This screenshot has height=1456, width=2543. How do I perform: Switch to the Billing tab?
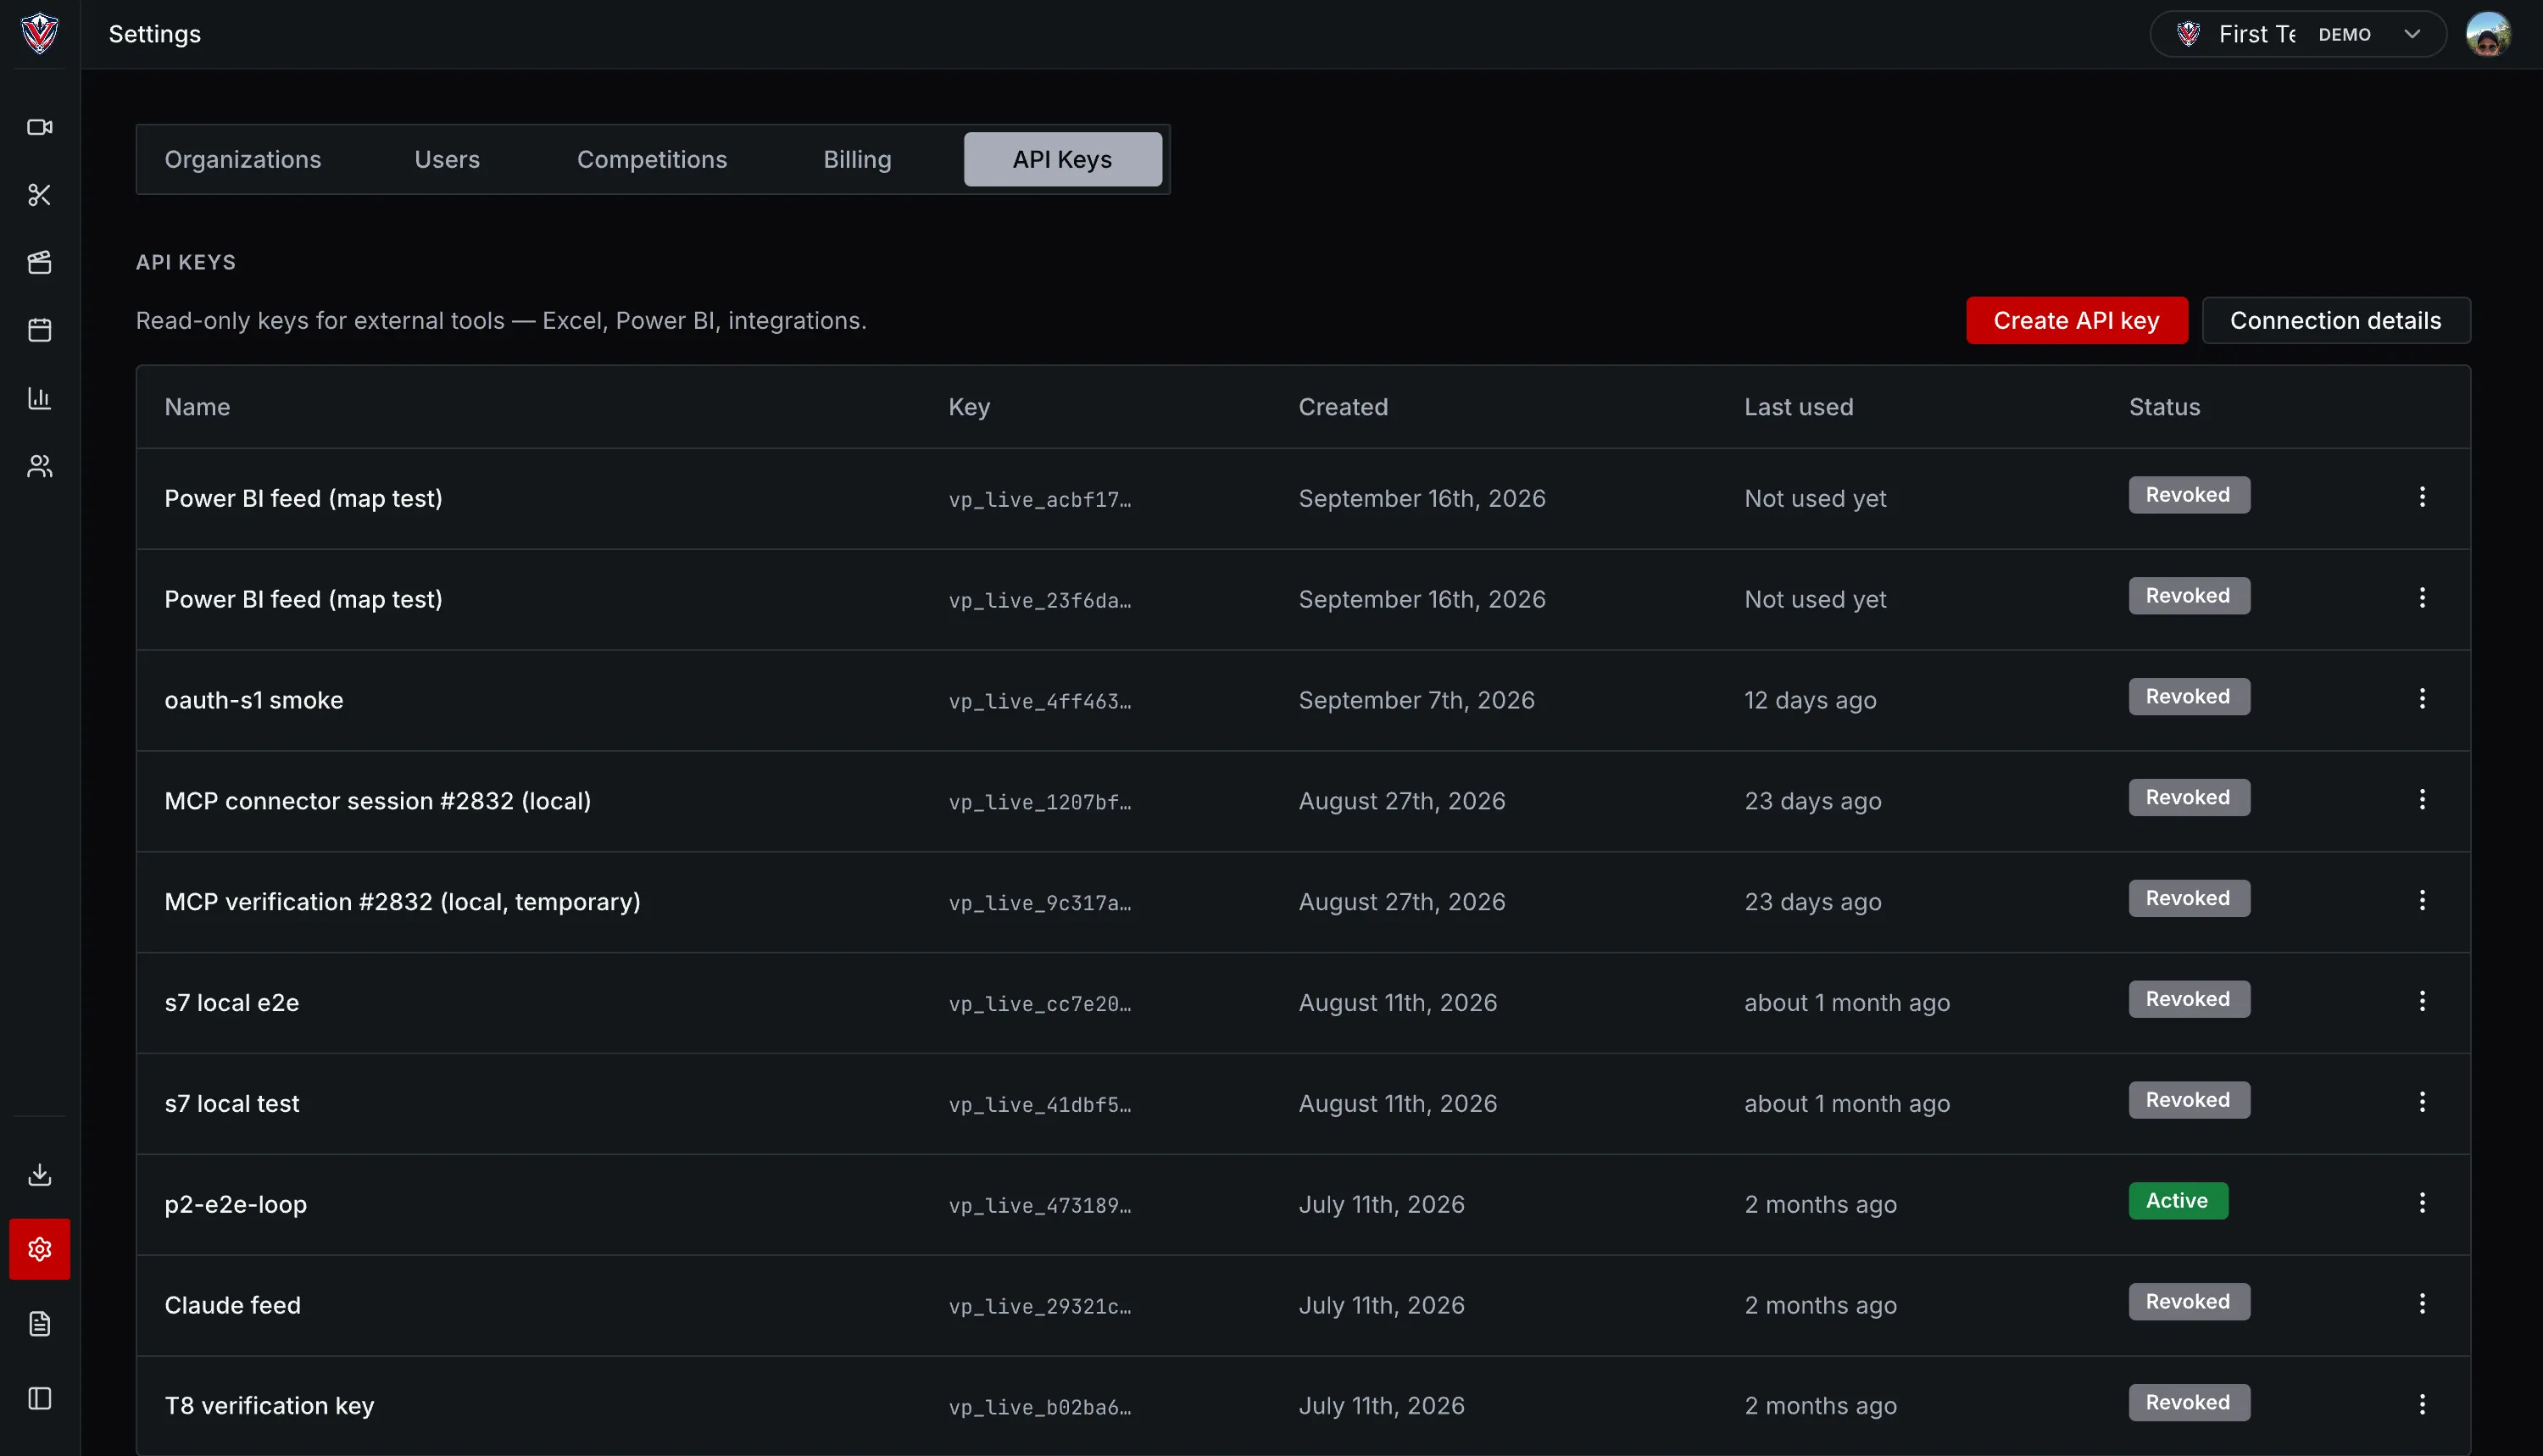point(857,159)
